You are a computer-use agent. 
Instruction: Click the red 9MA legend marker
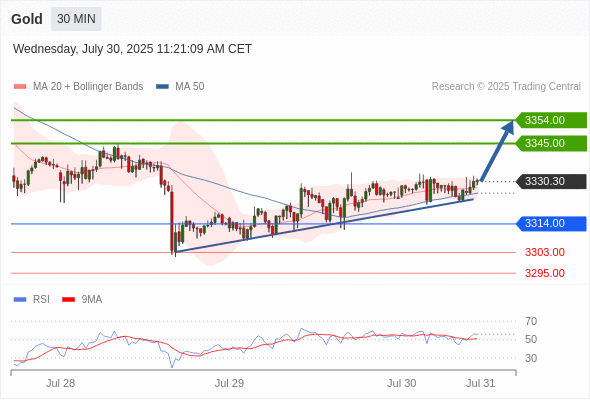click(68, 300)
